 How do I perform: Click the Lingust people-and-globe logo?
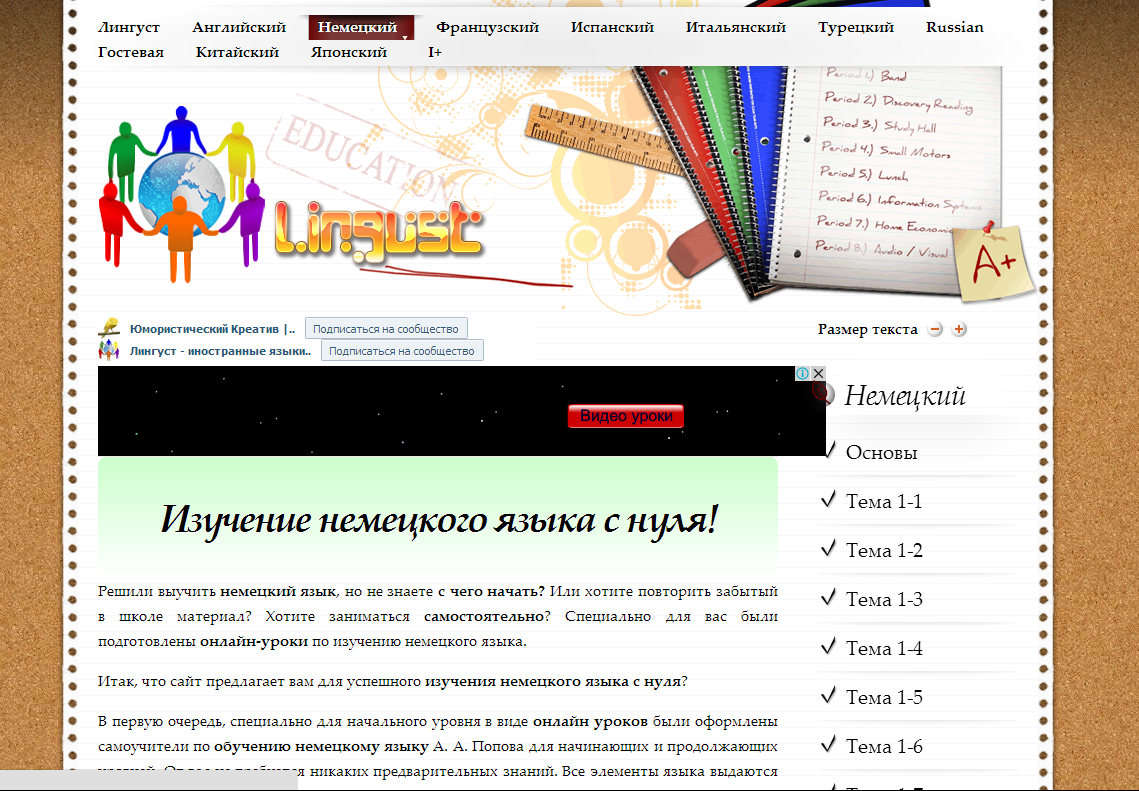182,195
